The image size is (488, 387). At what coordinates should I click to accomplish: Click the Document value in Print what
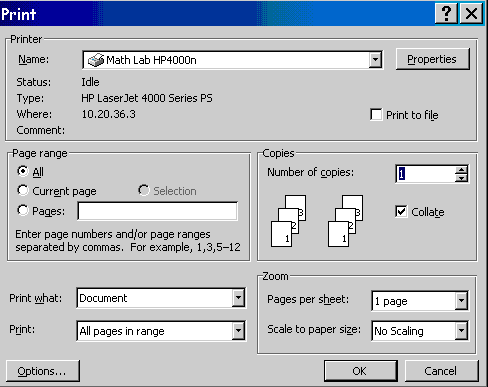[103, 298]
